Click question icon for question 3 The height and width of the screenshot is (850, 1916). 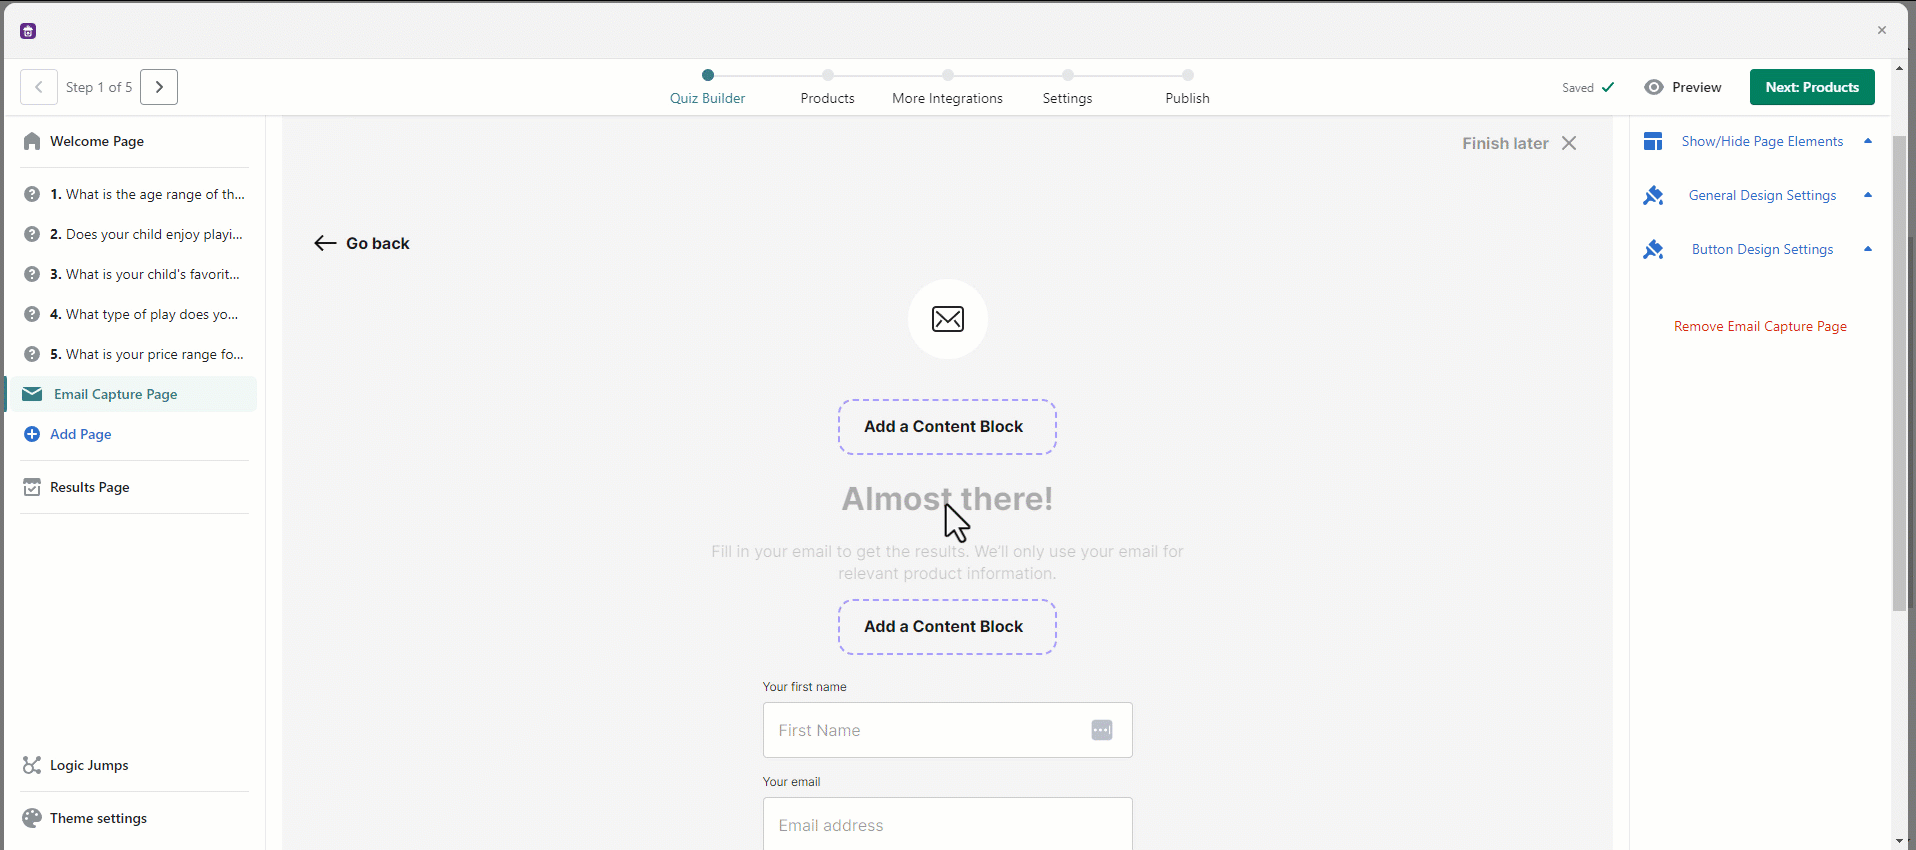click(x=32, y=274)
